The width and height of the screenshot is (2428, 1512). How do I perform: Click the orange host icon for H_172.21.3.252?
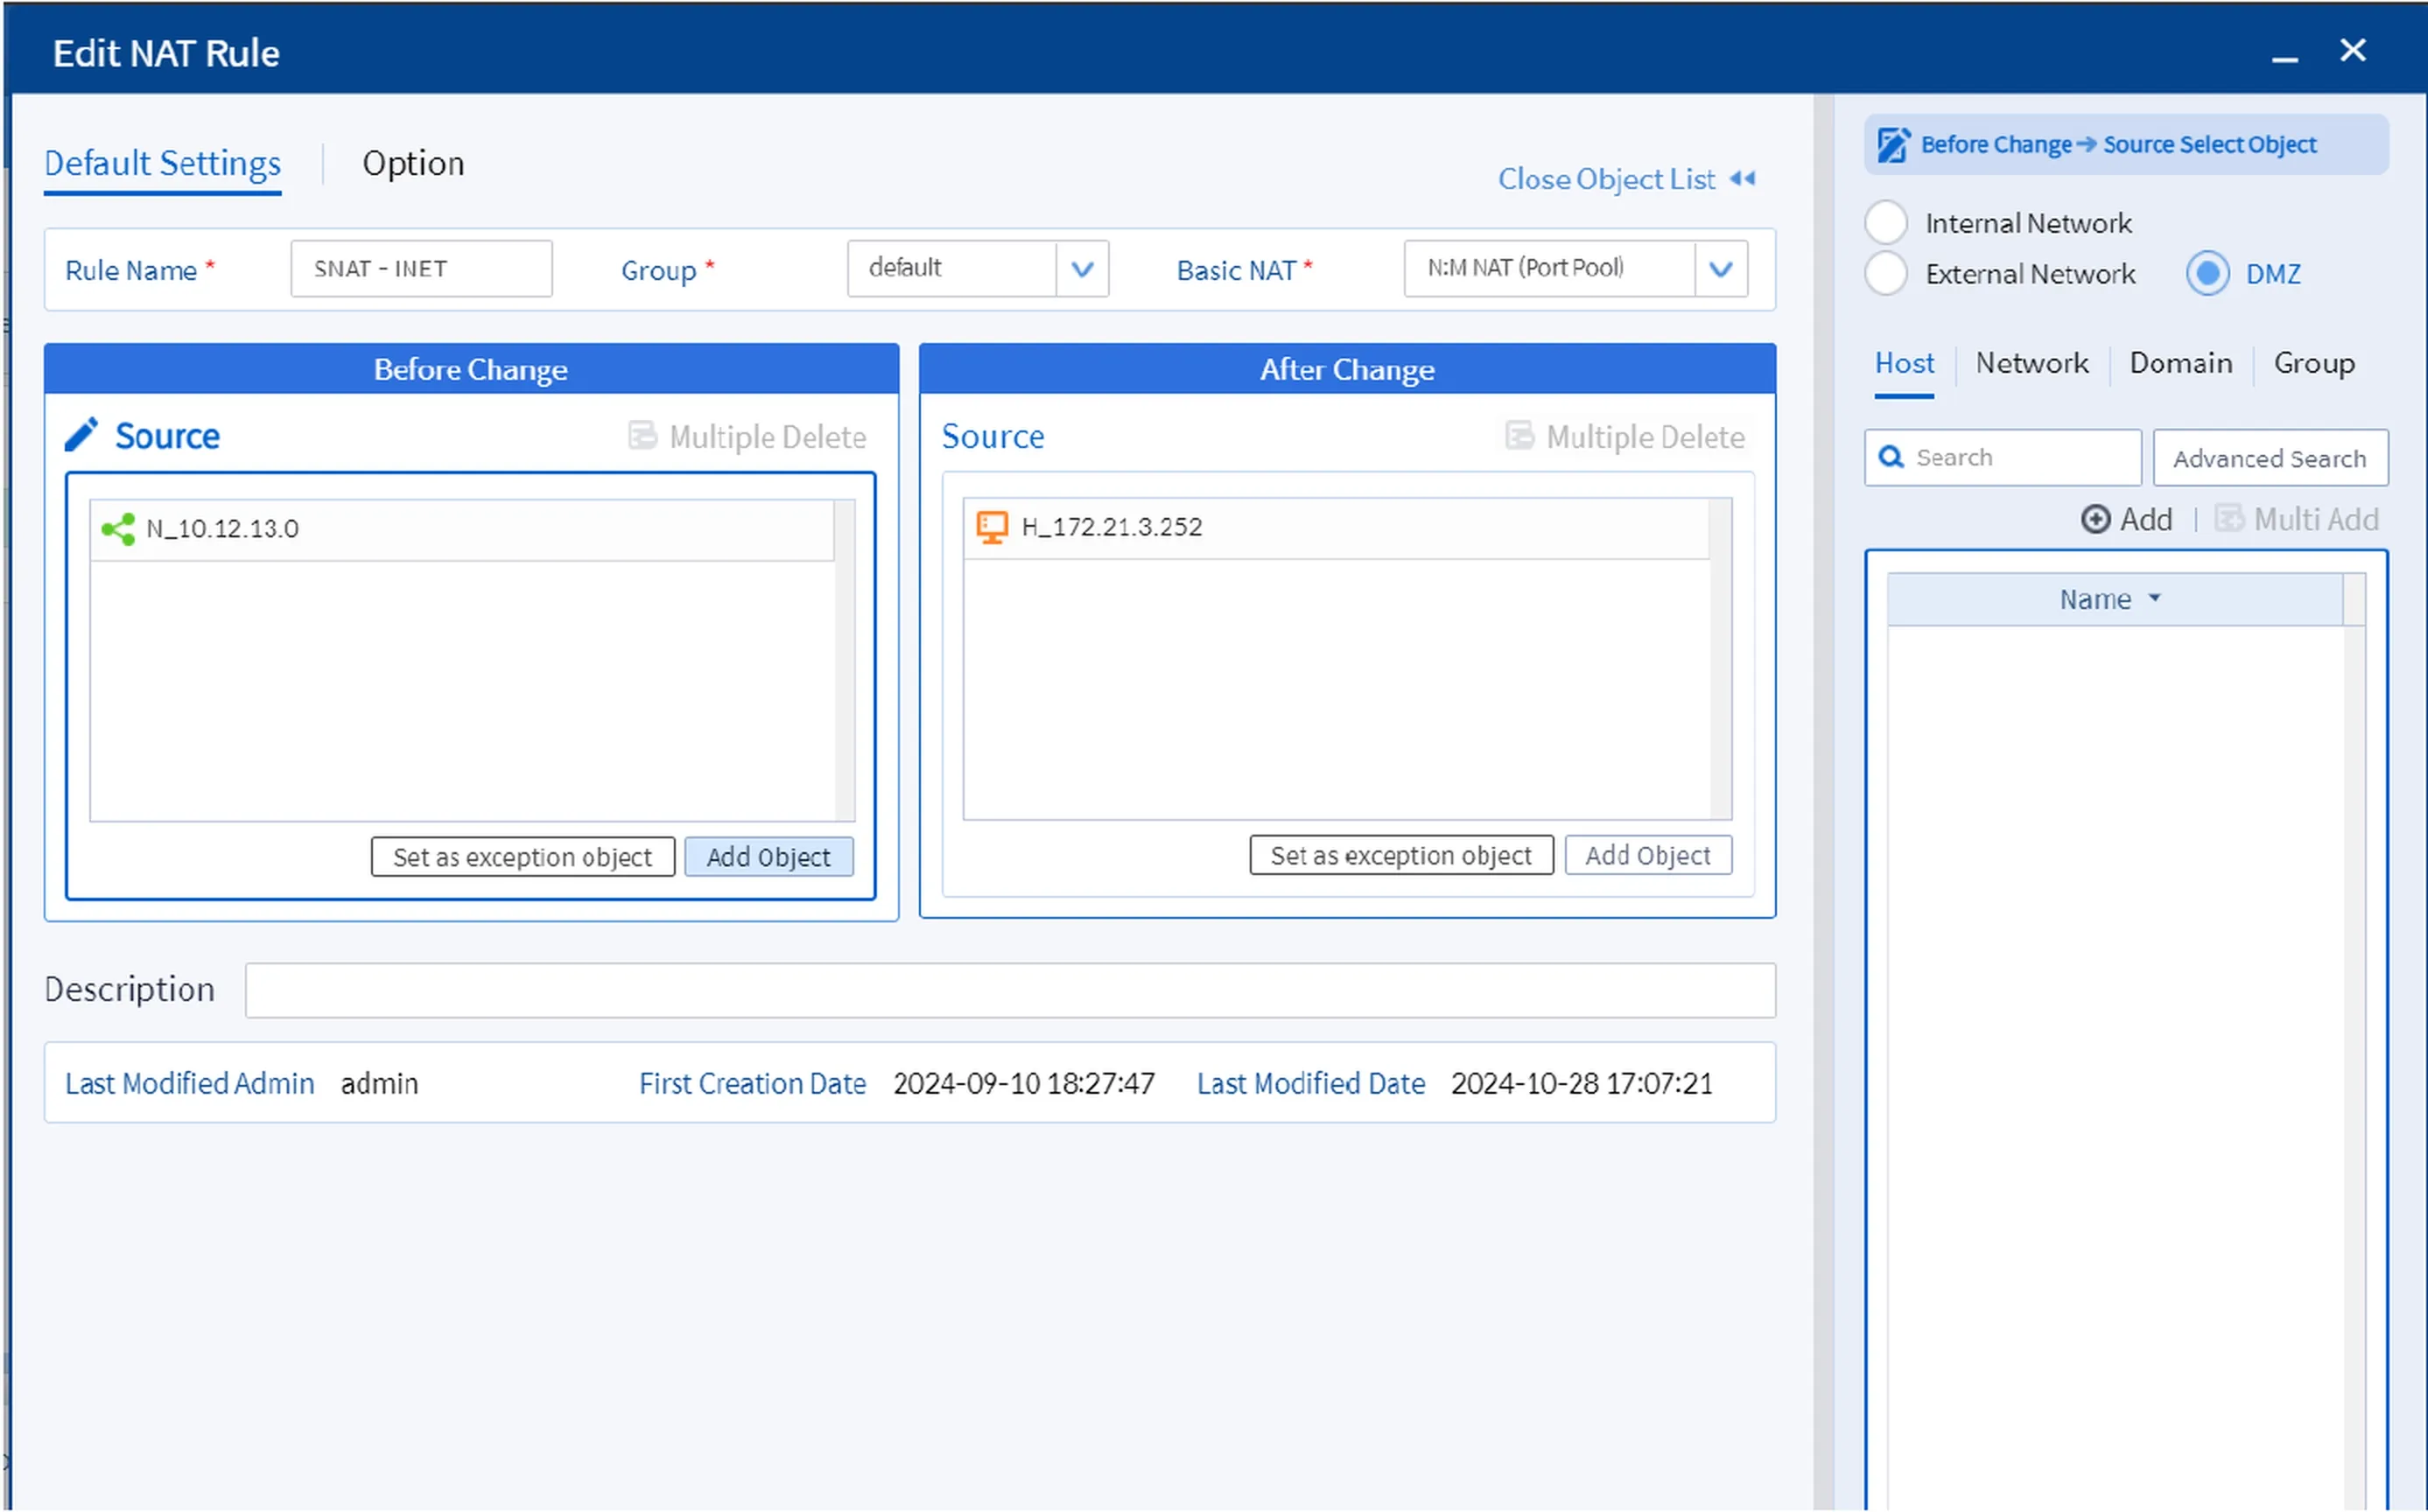tap(991, 527)
